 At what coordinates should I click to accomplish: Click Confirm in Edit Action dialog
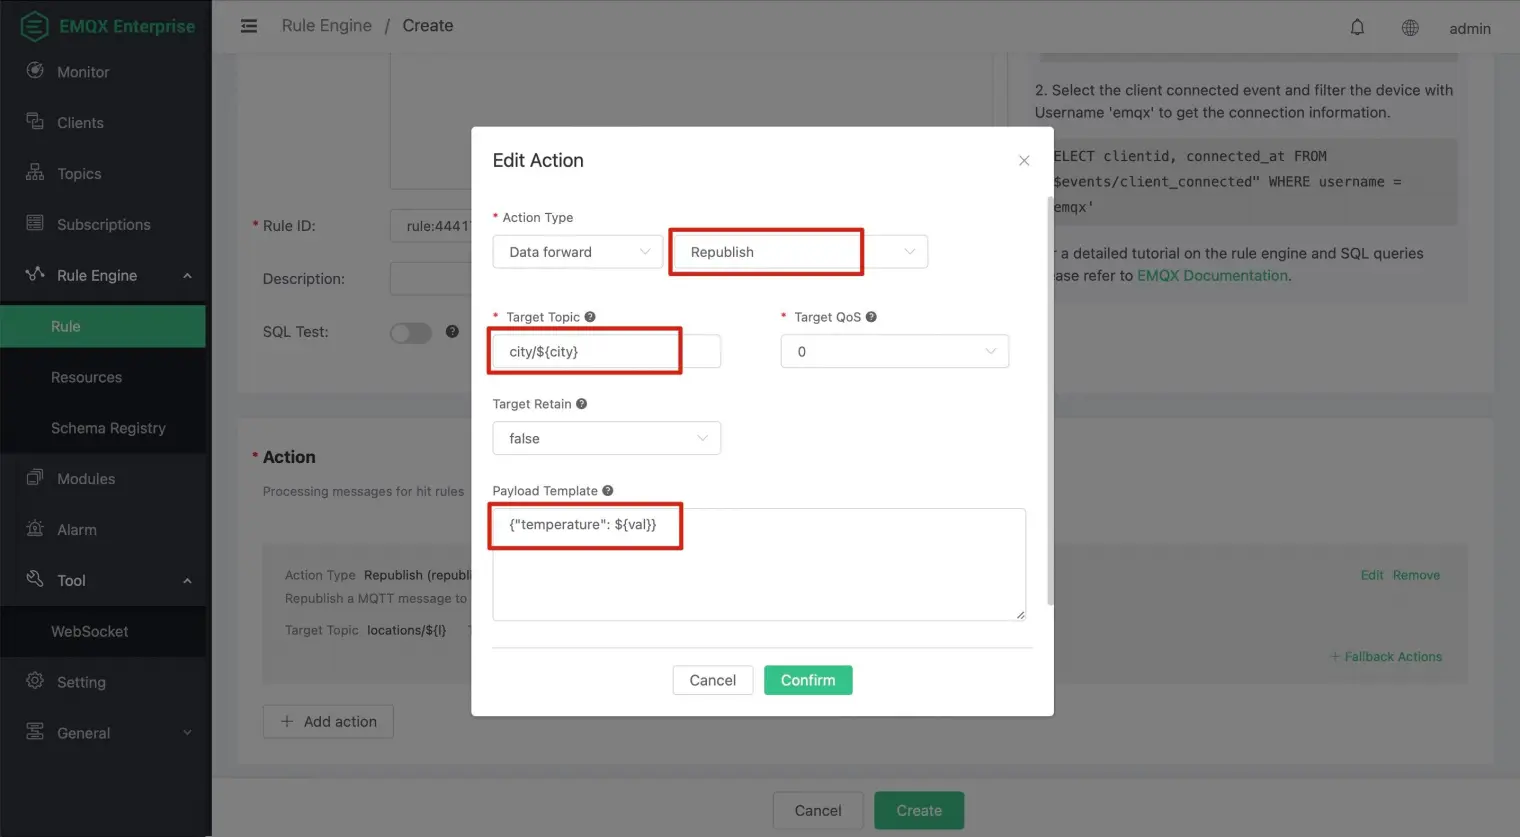tap(807, 681)
